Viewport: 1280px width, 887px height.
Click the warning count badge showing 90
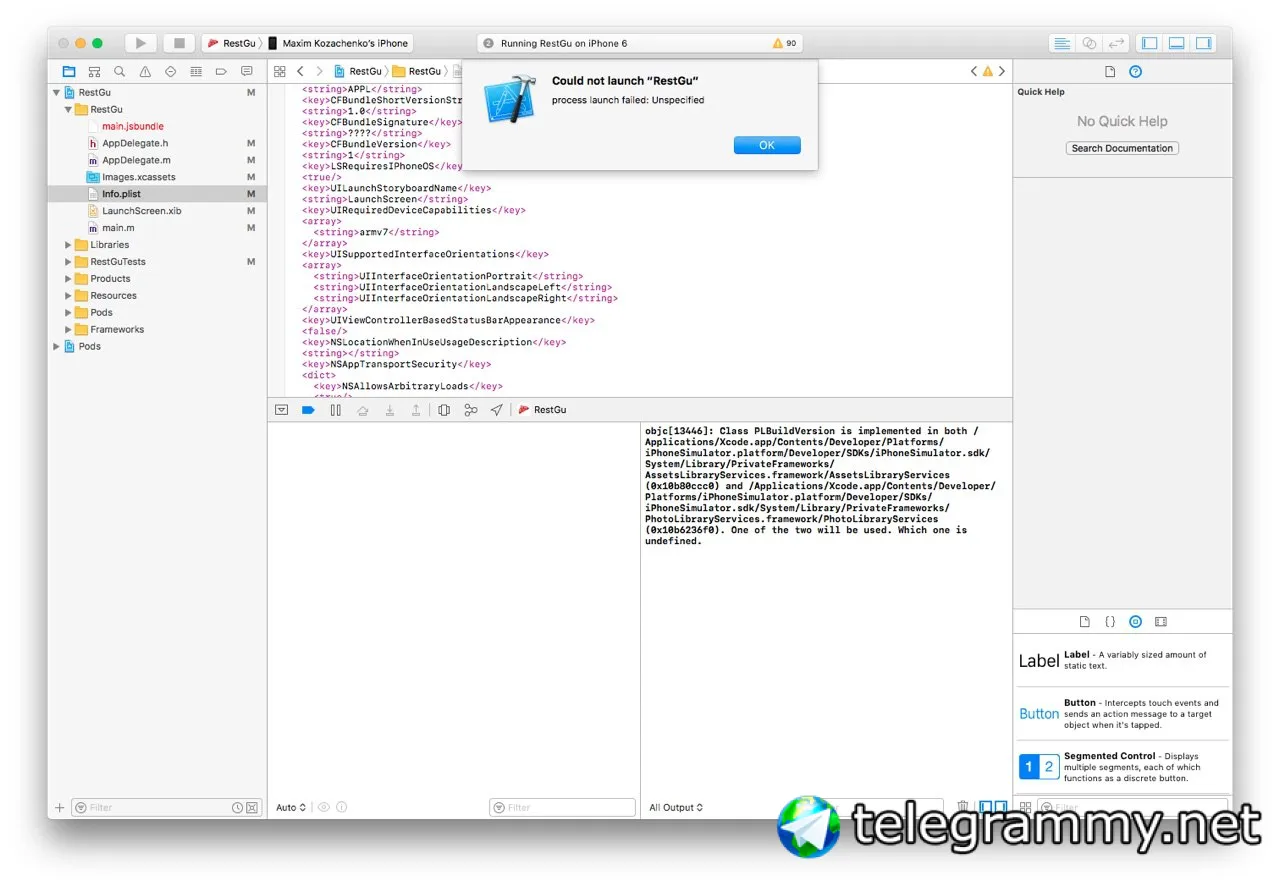click(785, 44)
